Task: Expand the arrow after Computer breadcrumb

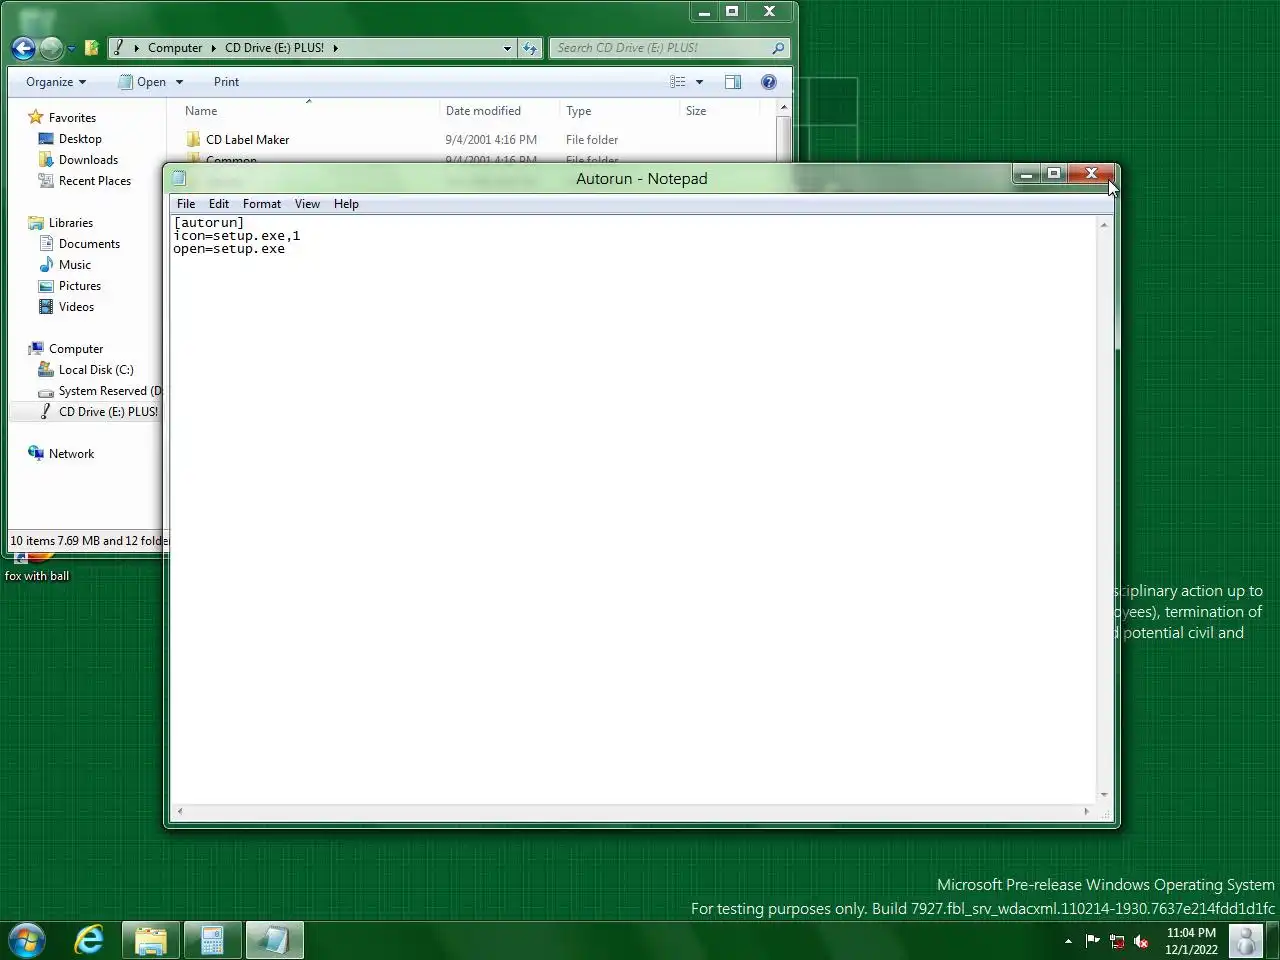Action: [x=213, y=48]
